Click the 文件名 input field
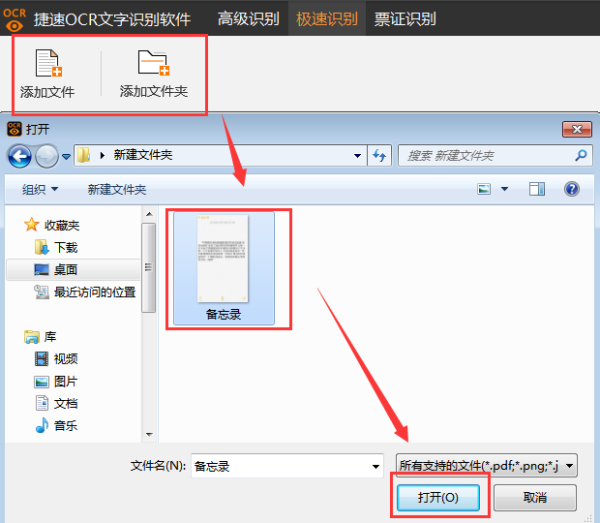This screenshot has width=600, height=523. tap(279, 465)
